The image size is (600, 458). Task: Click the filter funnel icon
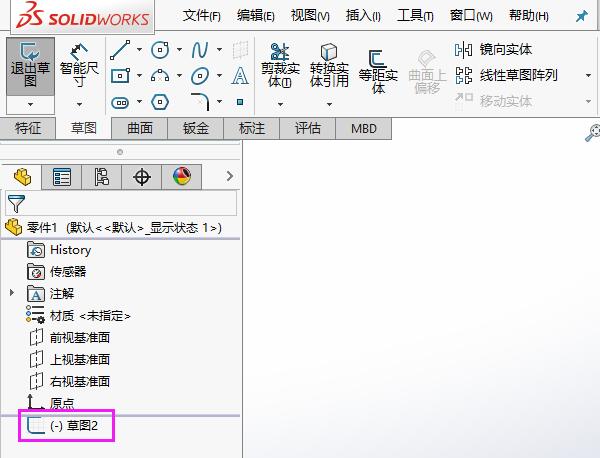coord(16,203)
